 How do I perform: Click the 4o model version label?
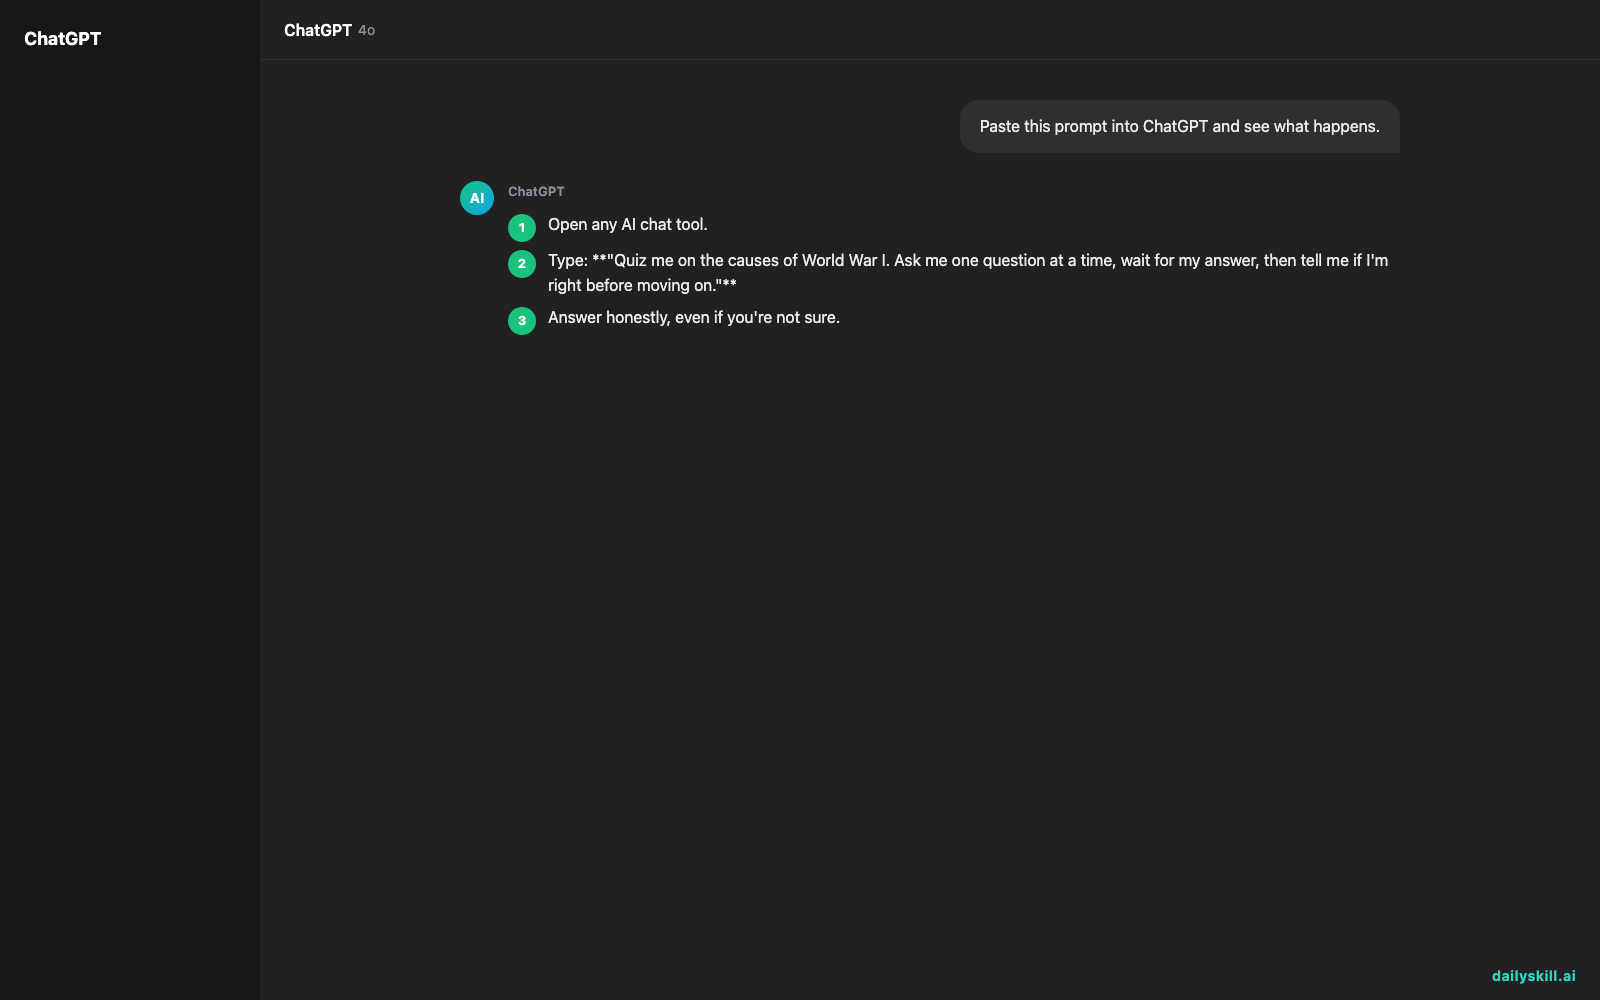(367, 31)
